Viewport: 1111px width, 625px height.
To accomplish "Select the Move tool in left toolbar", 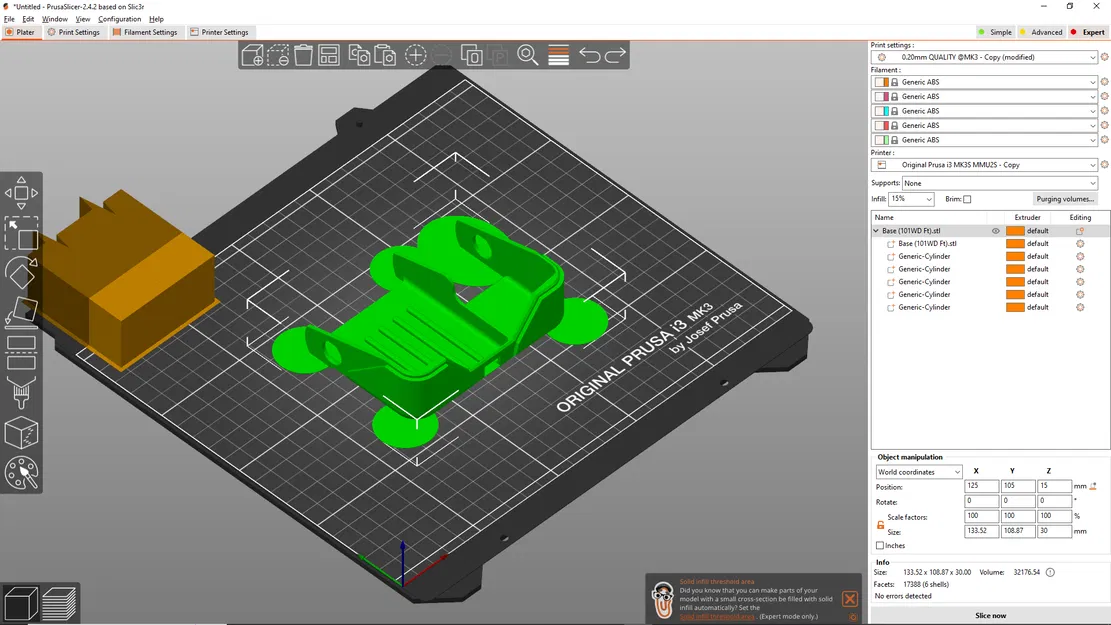I will click(x=21, y=193).
